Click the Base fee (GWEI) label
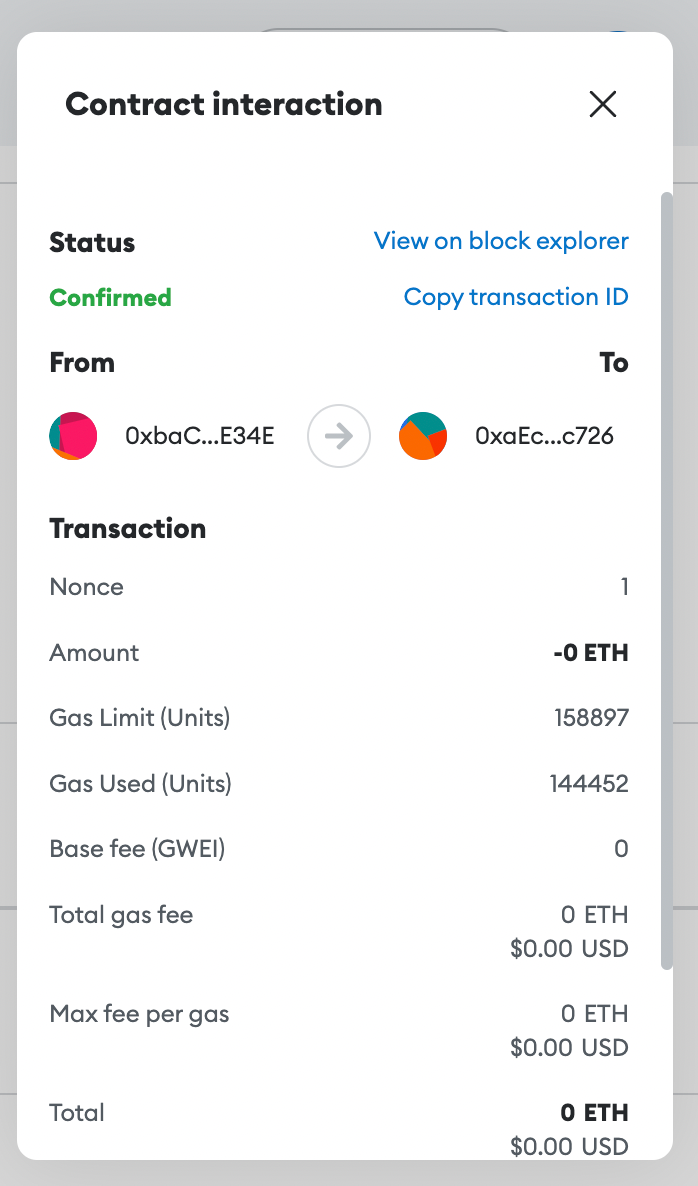This screenshot has height=1186, width=698. tap(137, 849)
